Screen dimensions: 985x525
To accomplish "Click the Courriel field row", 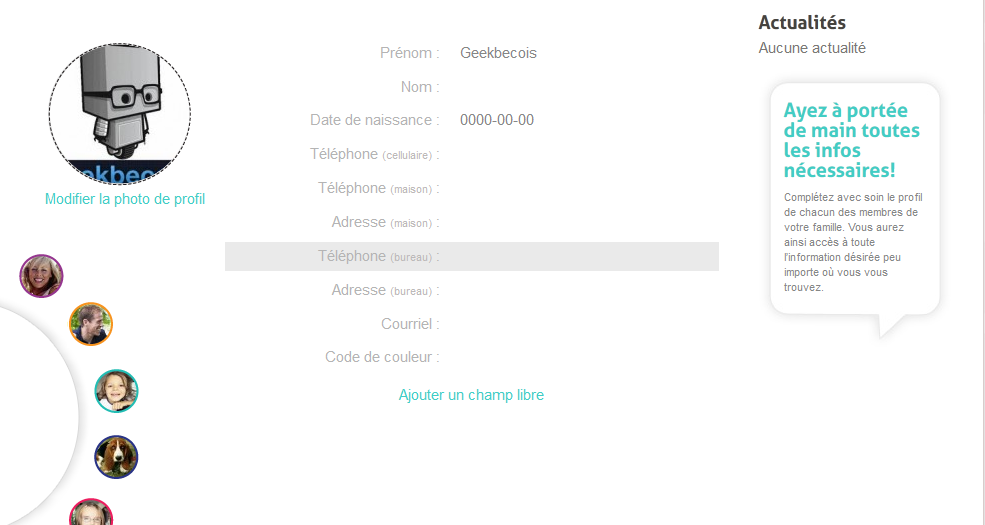I will pos(580,324).
